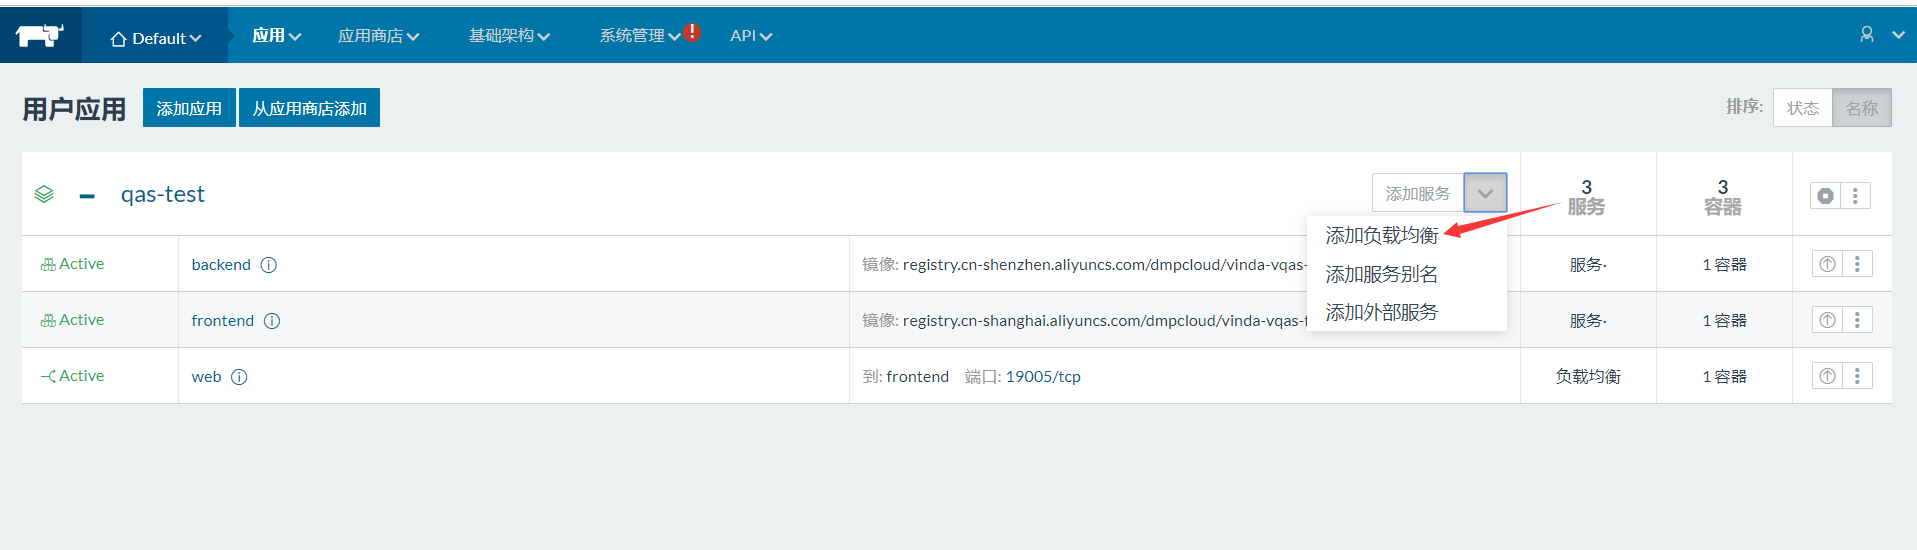Click the 添加服务 button
Screen dimensions: 1917x550
[1418, 193]
